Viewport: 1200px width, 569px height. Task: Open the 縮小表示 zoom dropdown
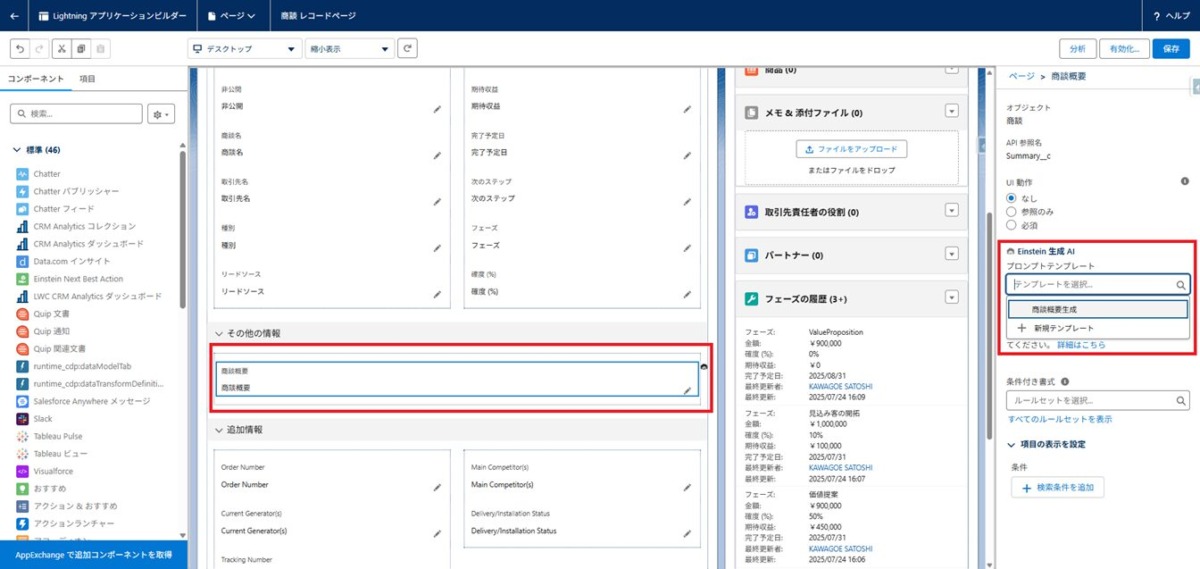[x=349, y=48]
